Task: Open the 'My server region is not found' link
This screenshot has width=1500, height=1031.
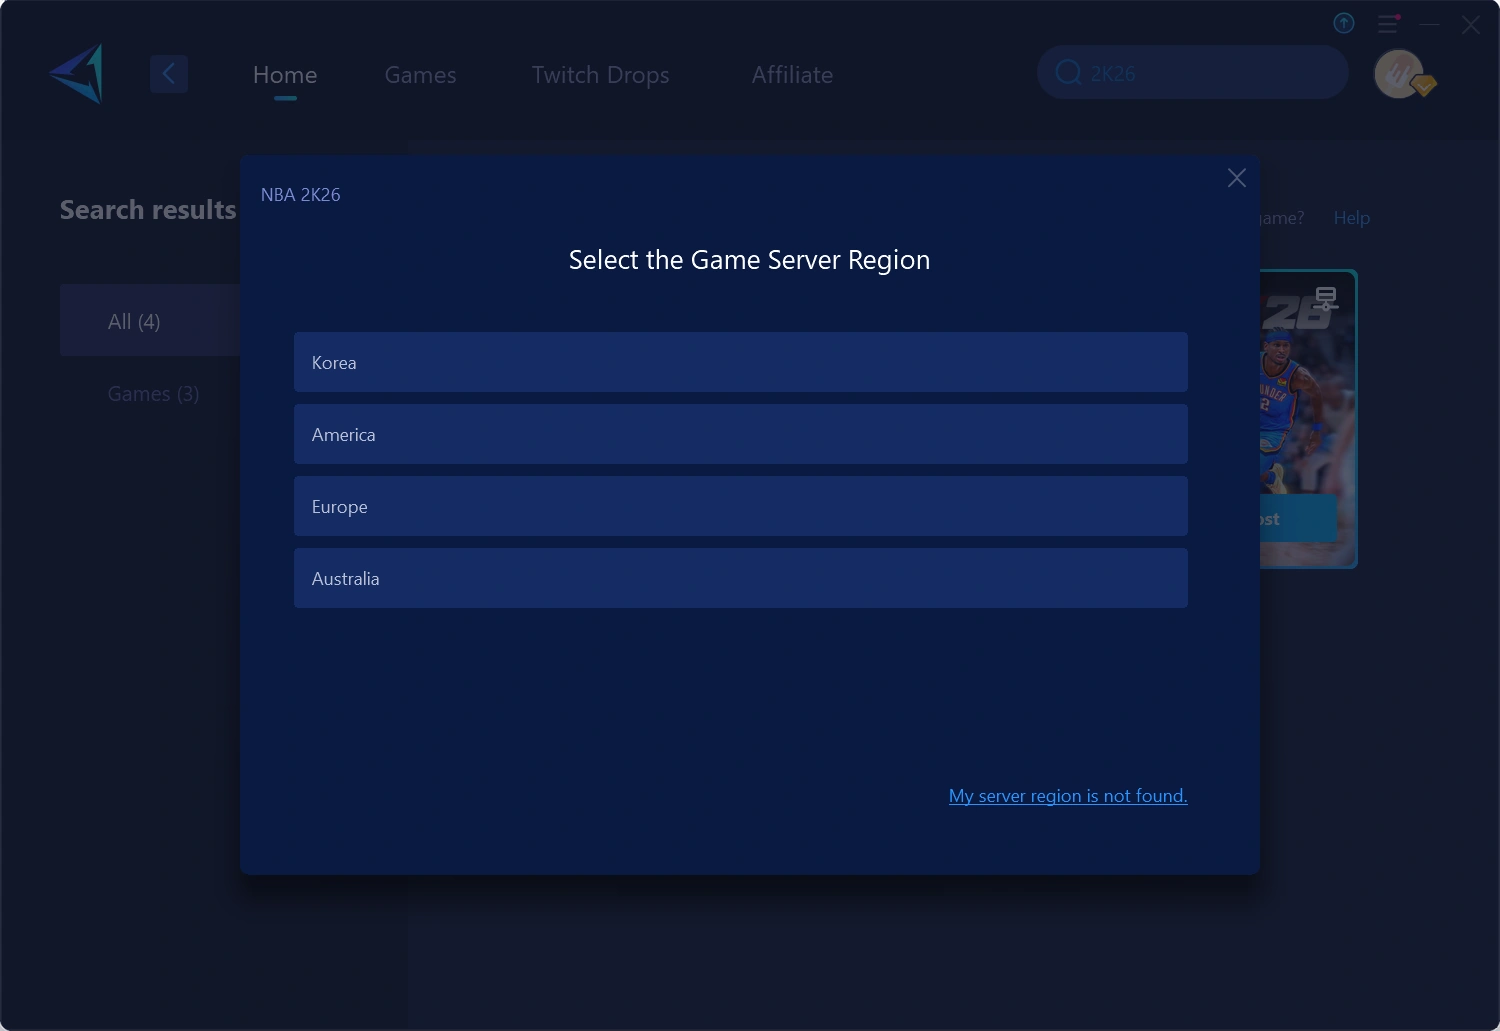Action: [1067, 796]
